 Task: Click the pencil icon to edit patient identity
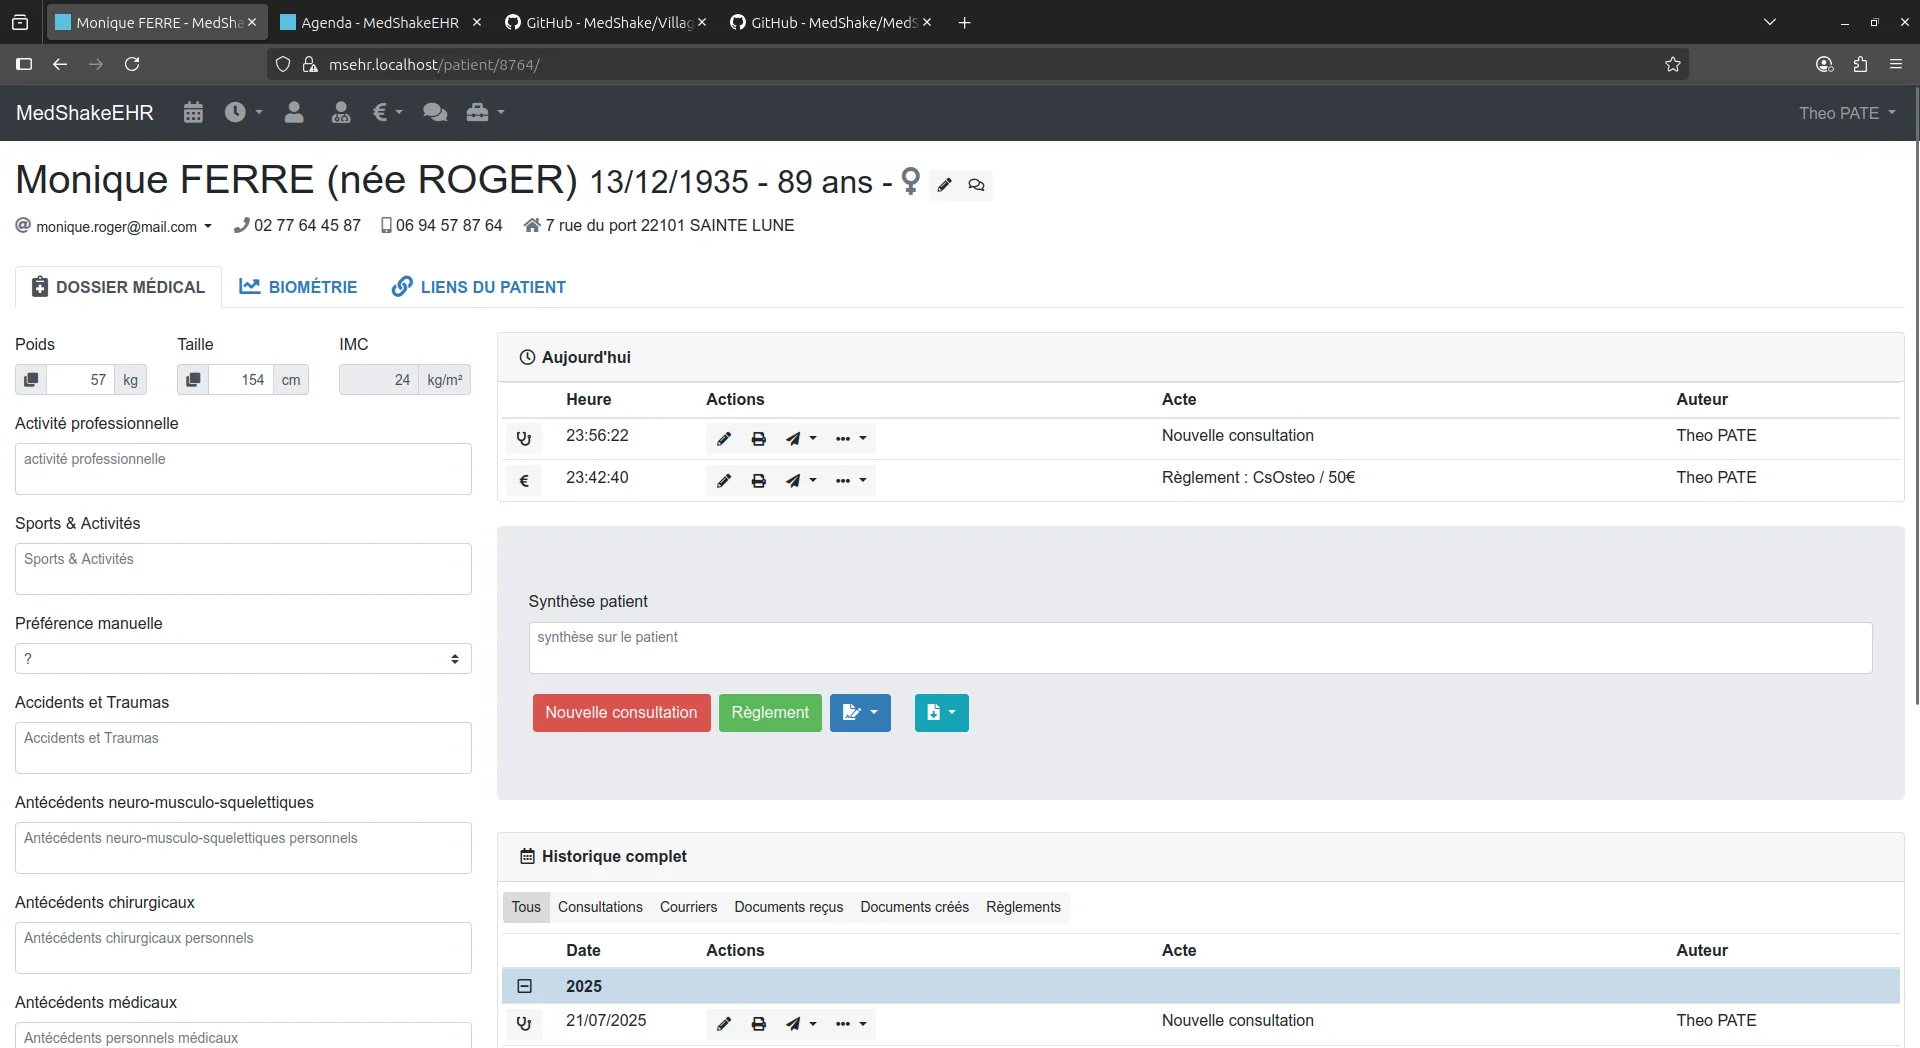pos(944,185)
